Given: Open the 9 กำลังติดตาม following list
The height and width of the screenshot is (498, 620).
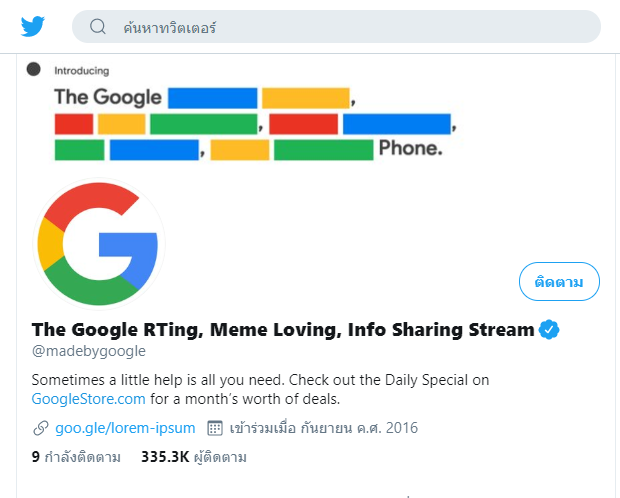Looking at the screenshot, I should click(x=76, y=457).
